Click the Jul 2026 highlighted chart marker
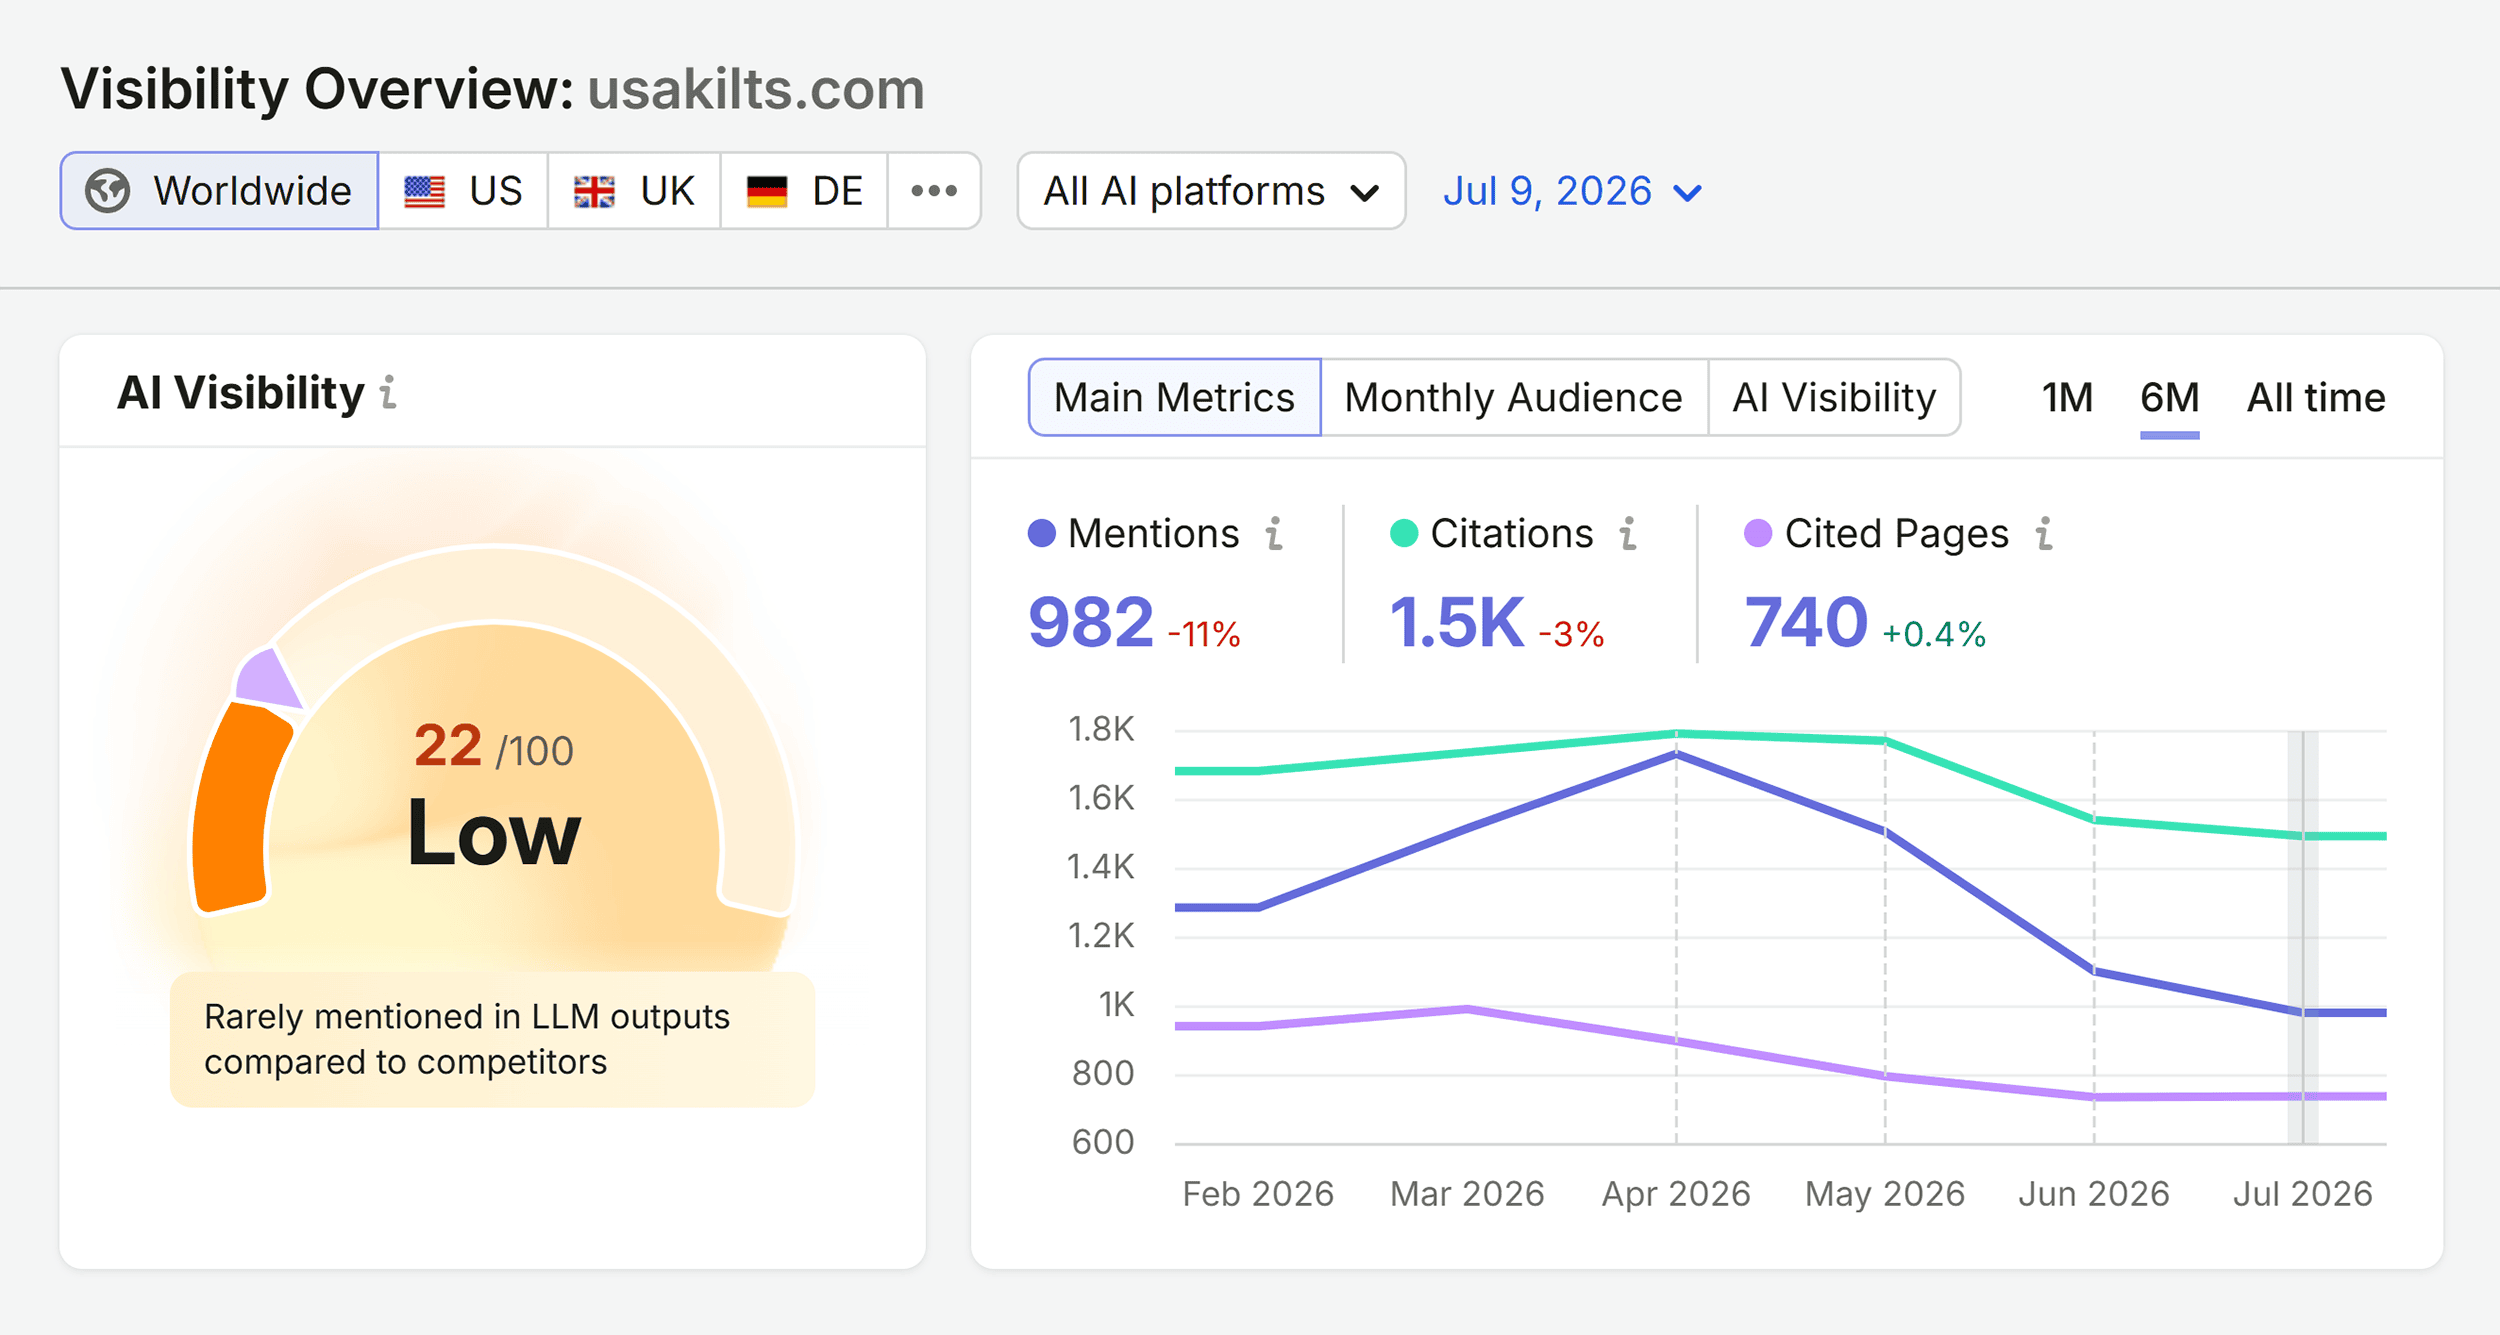Viewport: 2500px width, 1335px height. coord(2303,937)
